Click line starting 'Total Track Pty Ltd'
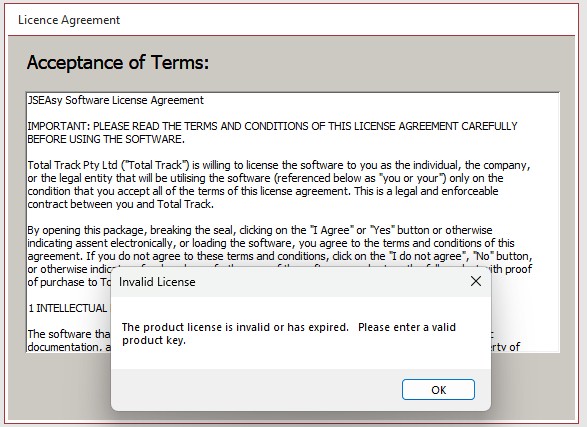 pyautogui.click(x=279, y=165)
